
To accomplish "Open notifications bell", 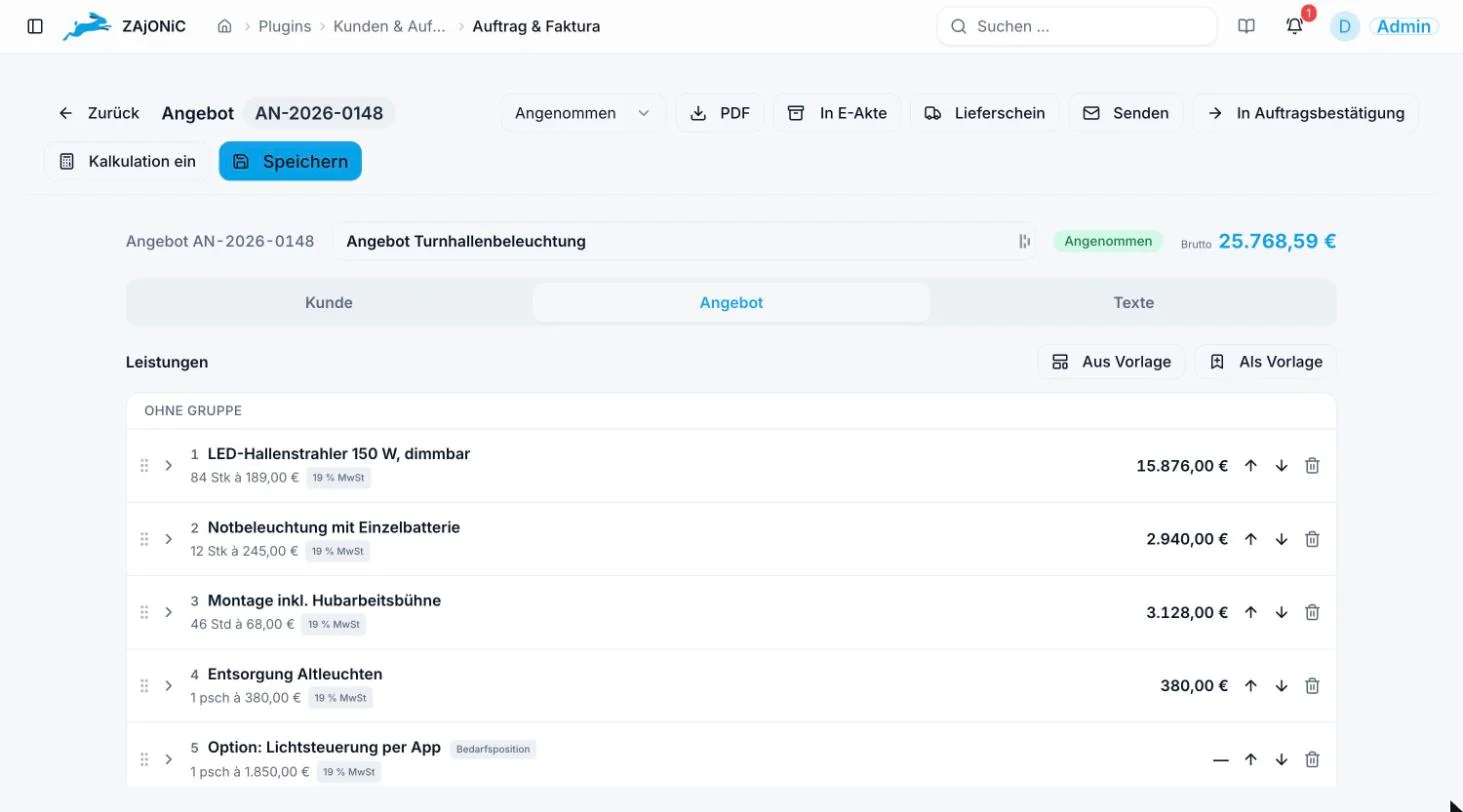I will point(1294,27).
